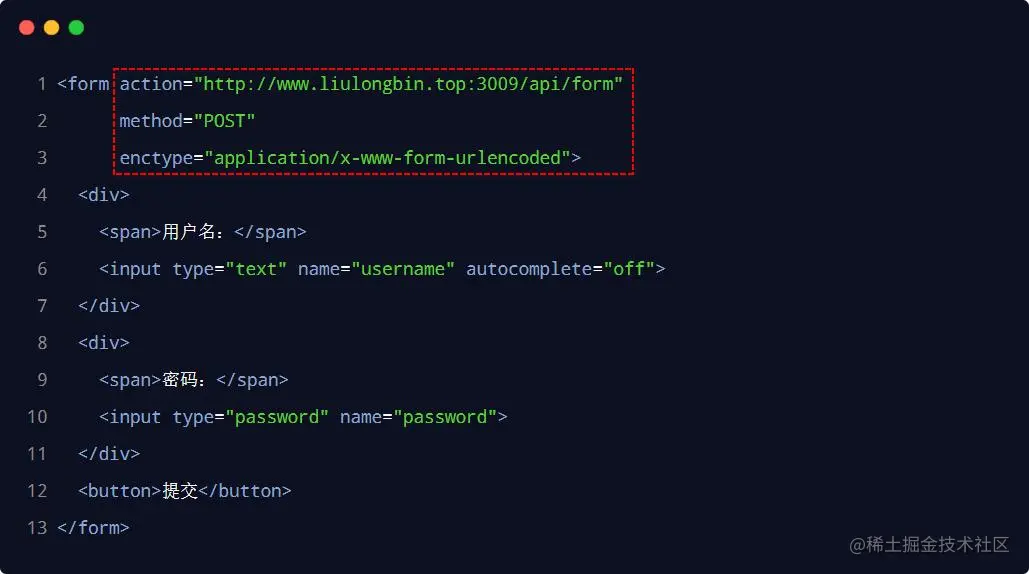Click the 提交 button text
Image resolution: width=1029 pixels, height=574 pixels.
180,491
